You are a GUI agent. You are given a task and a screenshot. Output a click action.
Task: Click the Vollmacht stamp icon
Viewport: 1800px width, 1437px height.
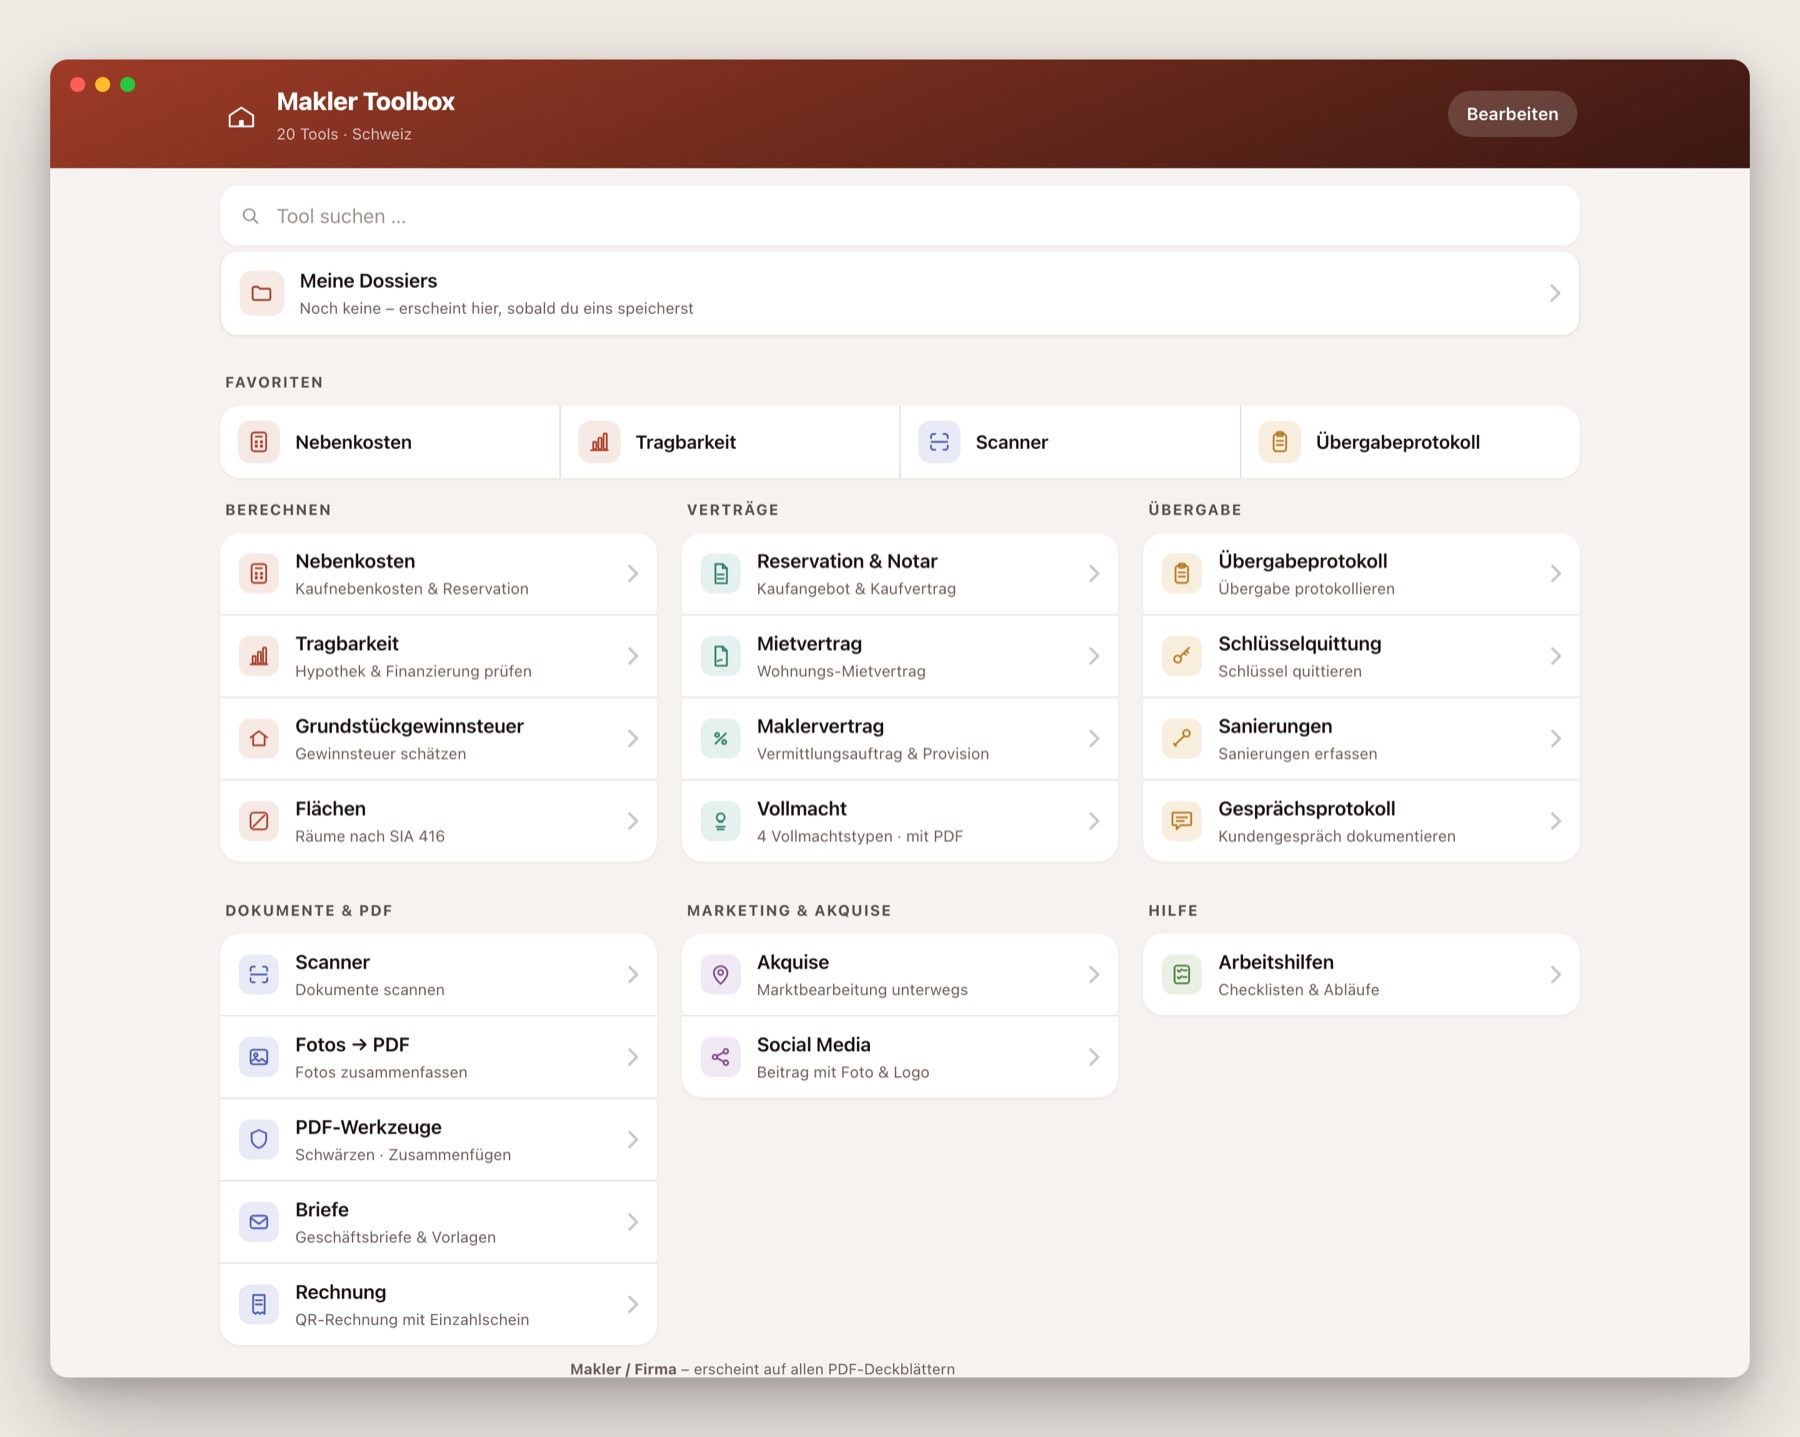[x=720, y=821]
